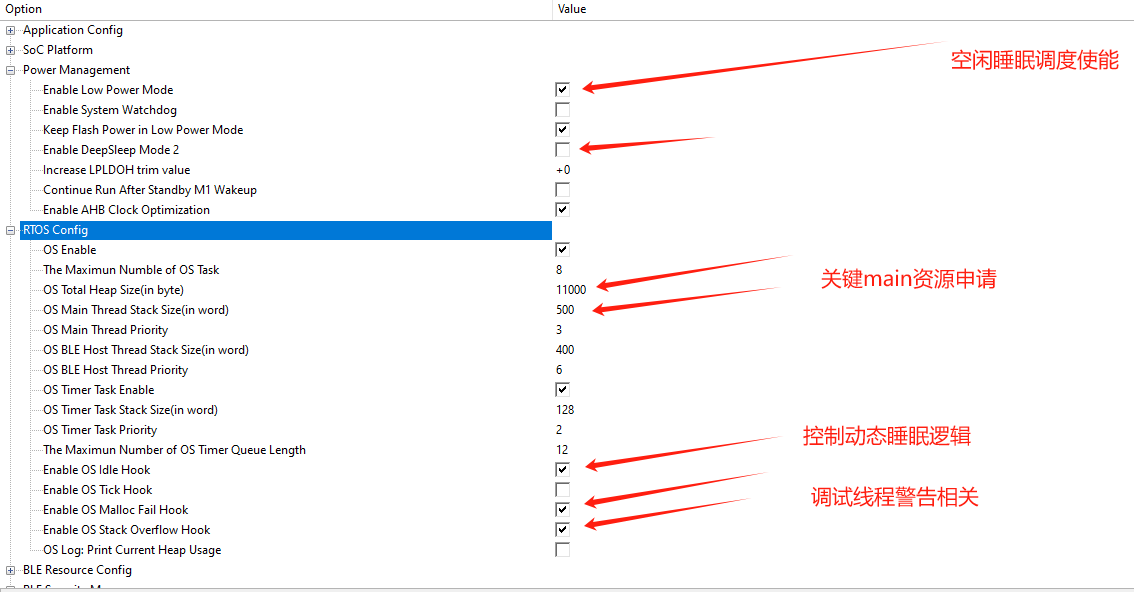
Task: Edit Main Thread Stack Size value 500
Action: [565, 310]
